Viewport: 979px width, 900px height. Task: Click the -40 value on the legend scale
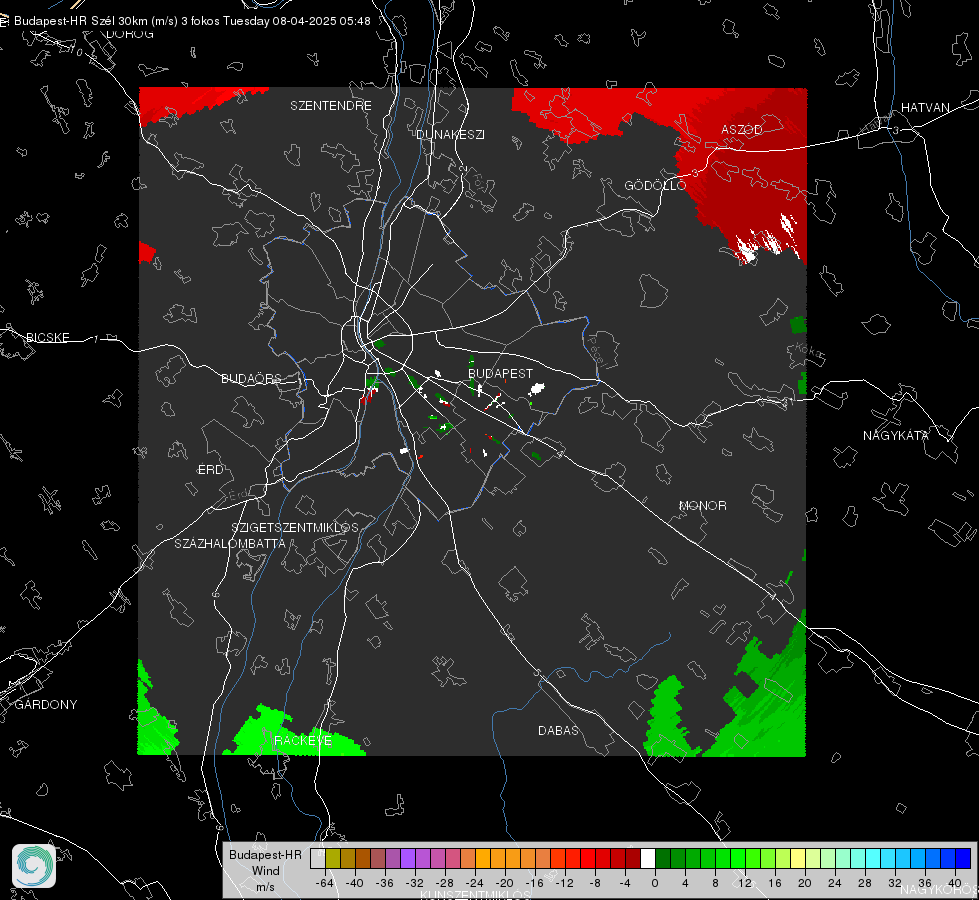click(x=355, y=883)
